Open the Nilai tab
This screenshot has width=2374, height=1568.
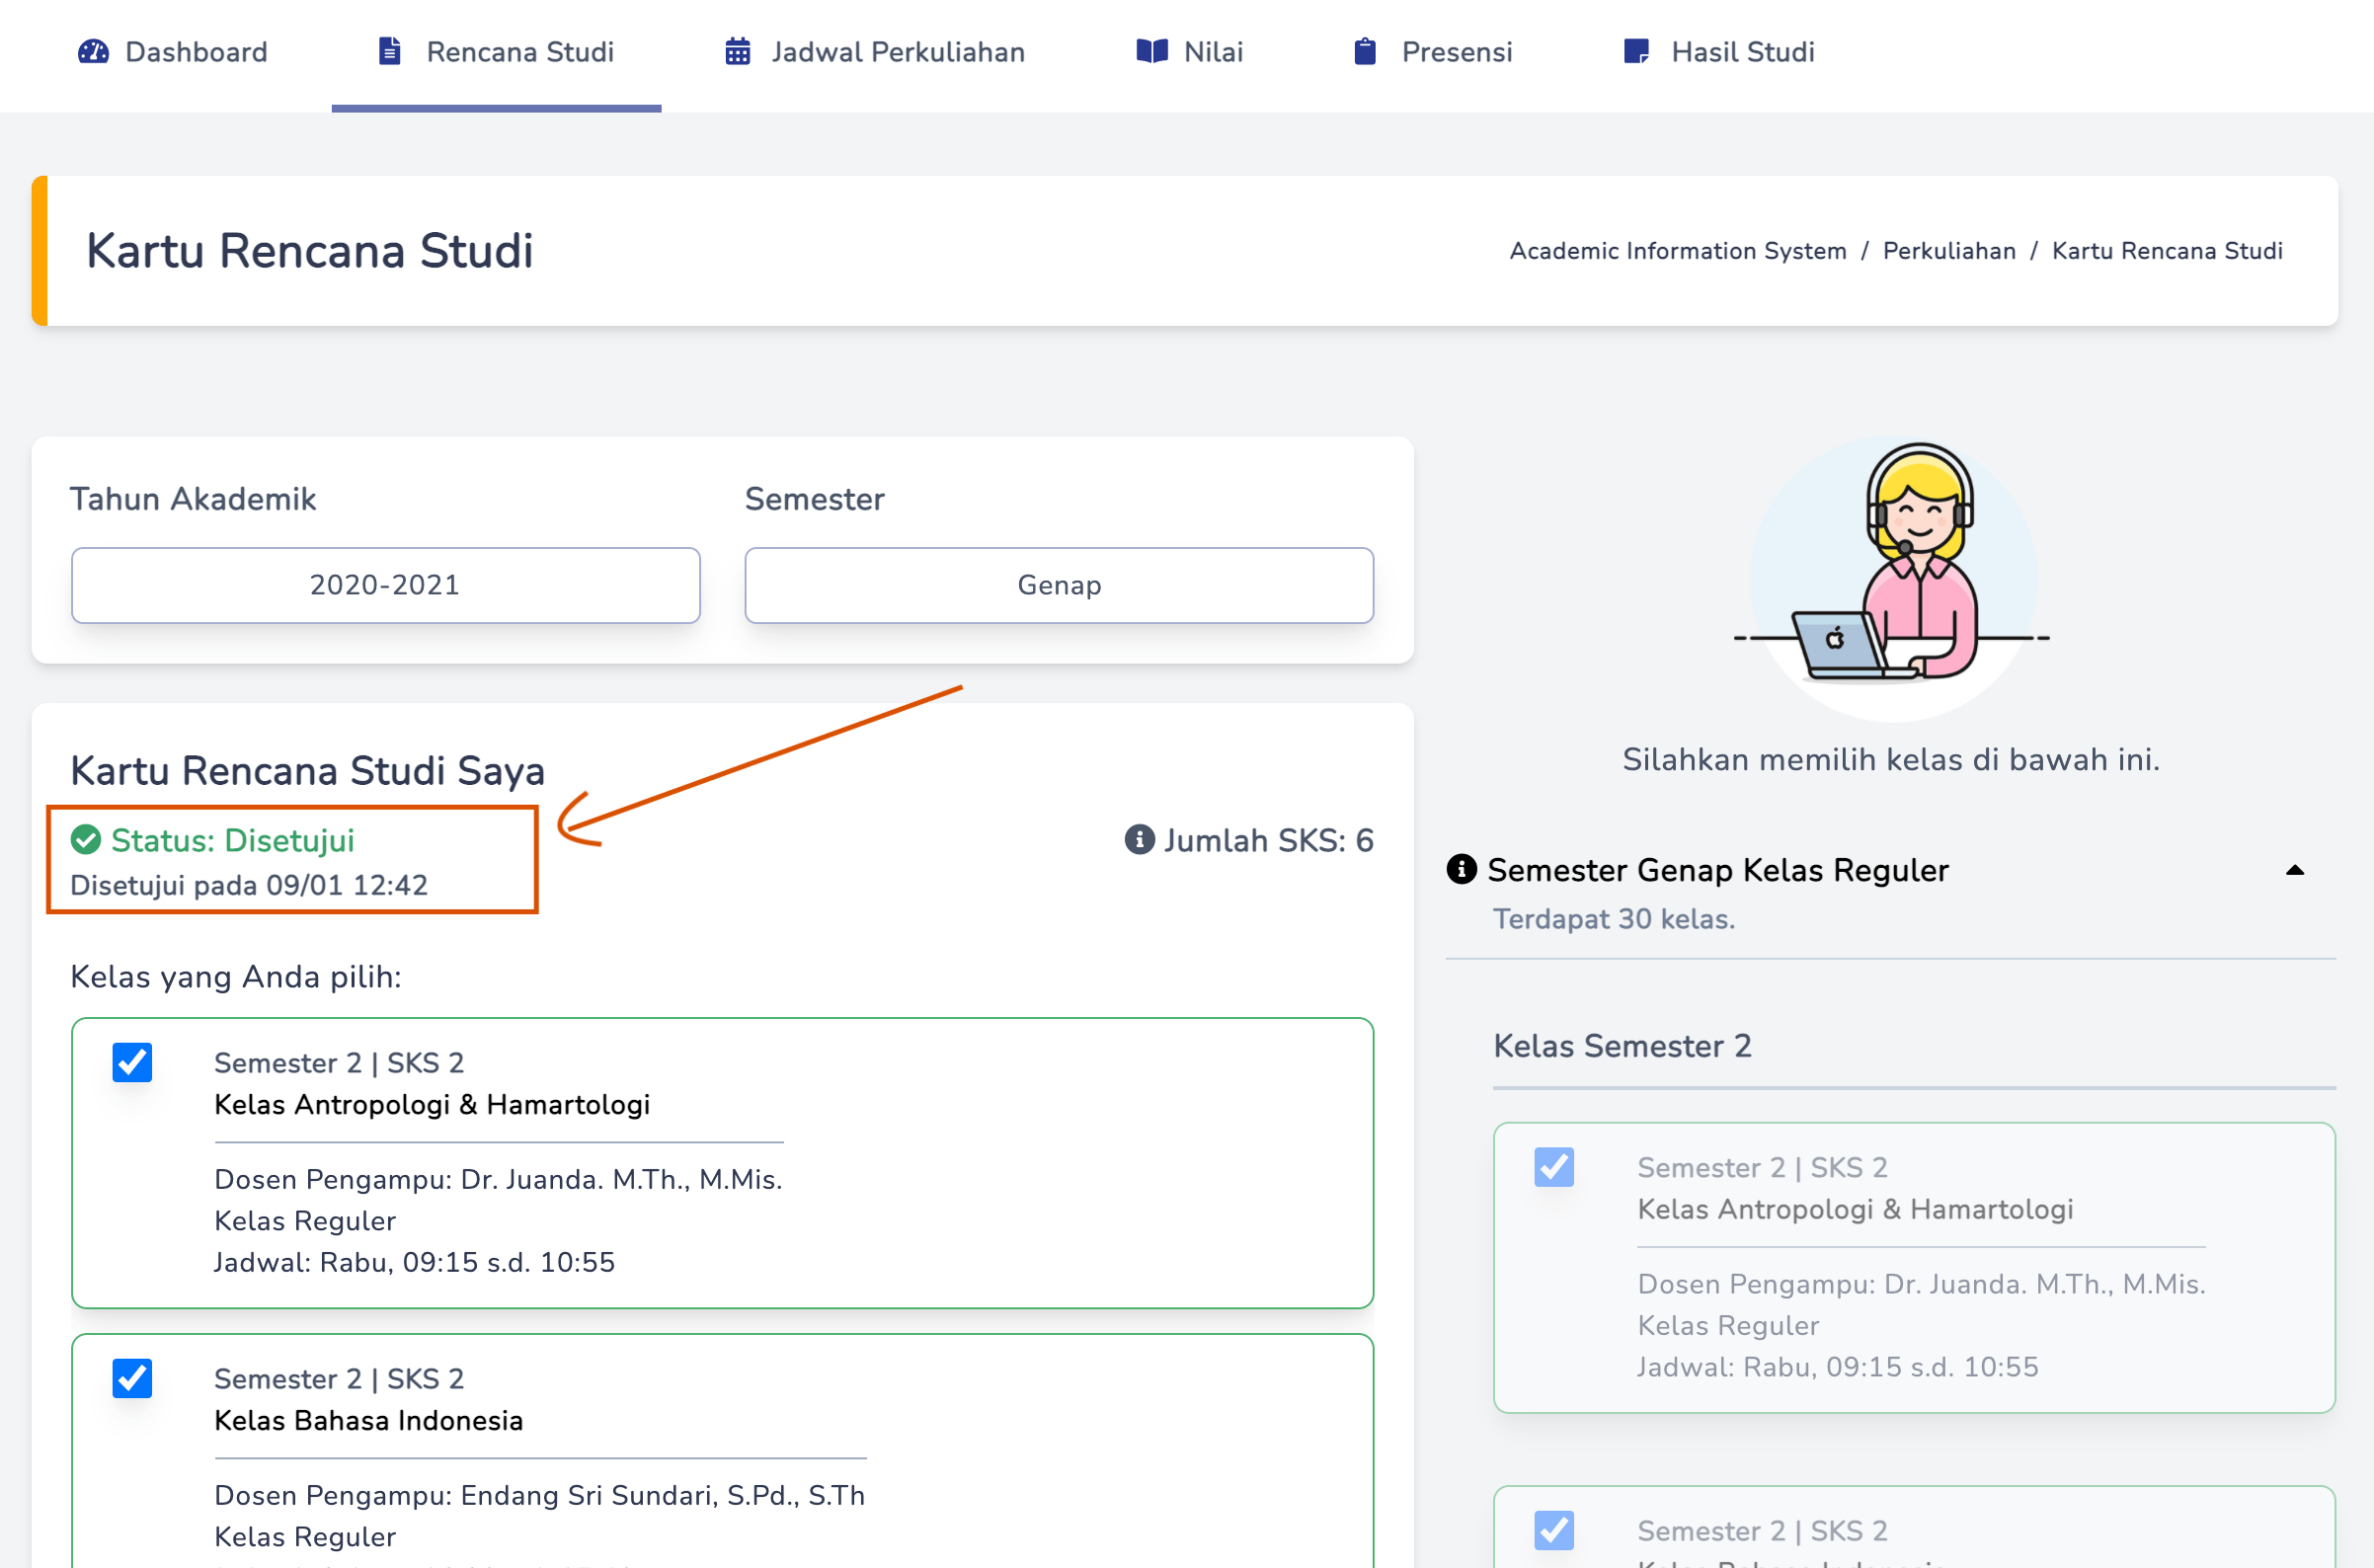click(x=1190, y=52)
